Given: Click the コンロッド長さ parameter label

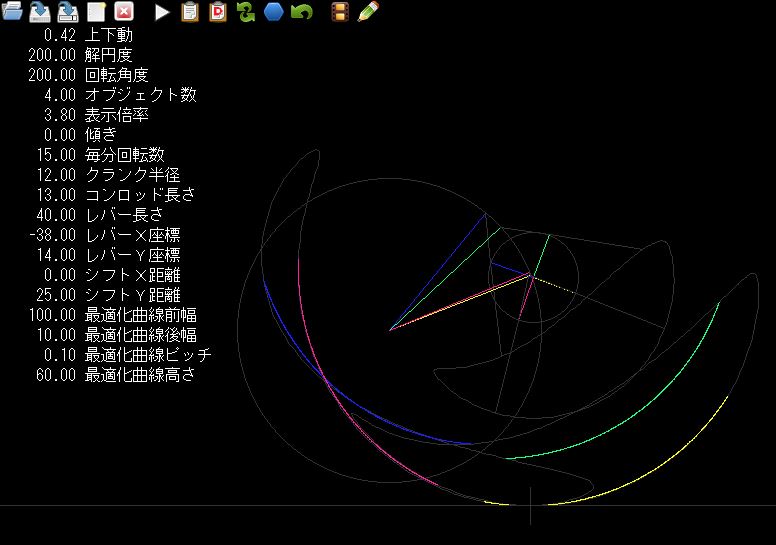Looking at the screenshot, I should click(141, 195).
